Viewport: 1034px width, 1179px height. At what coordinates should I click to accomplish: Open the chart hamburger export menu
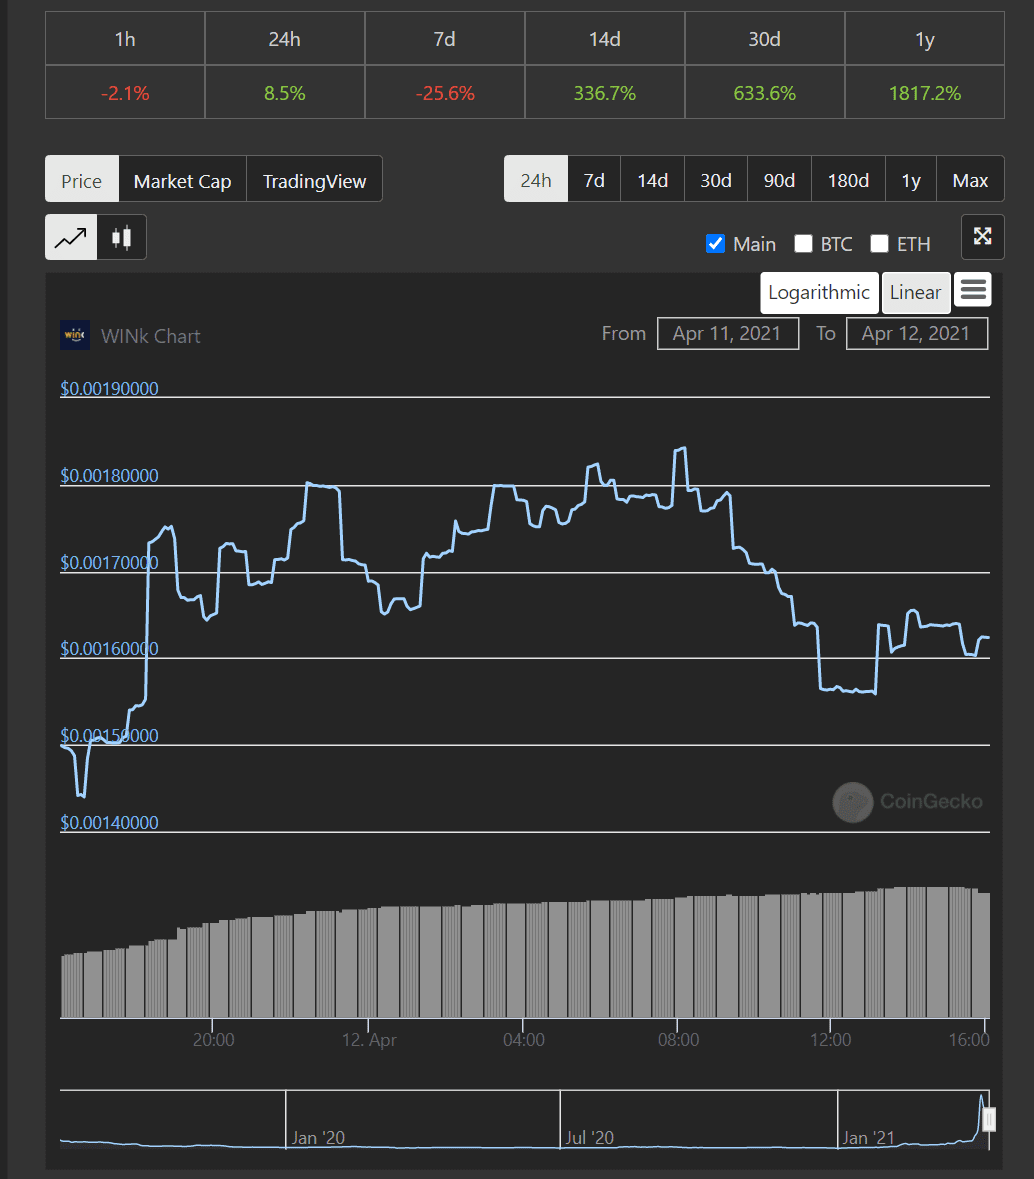point(973,291)
